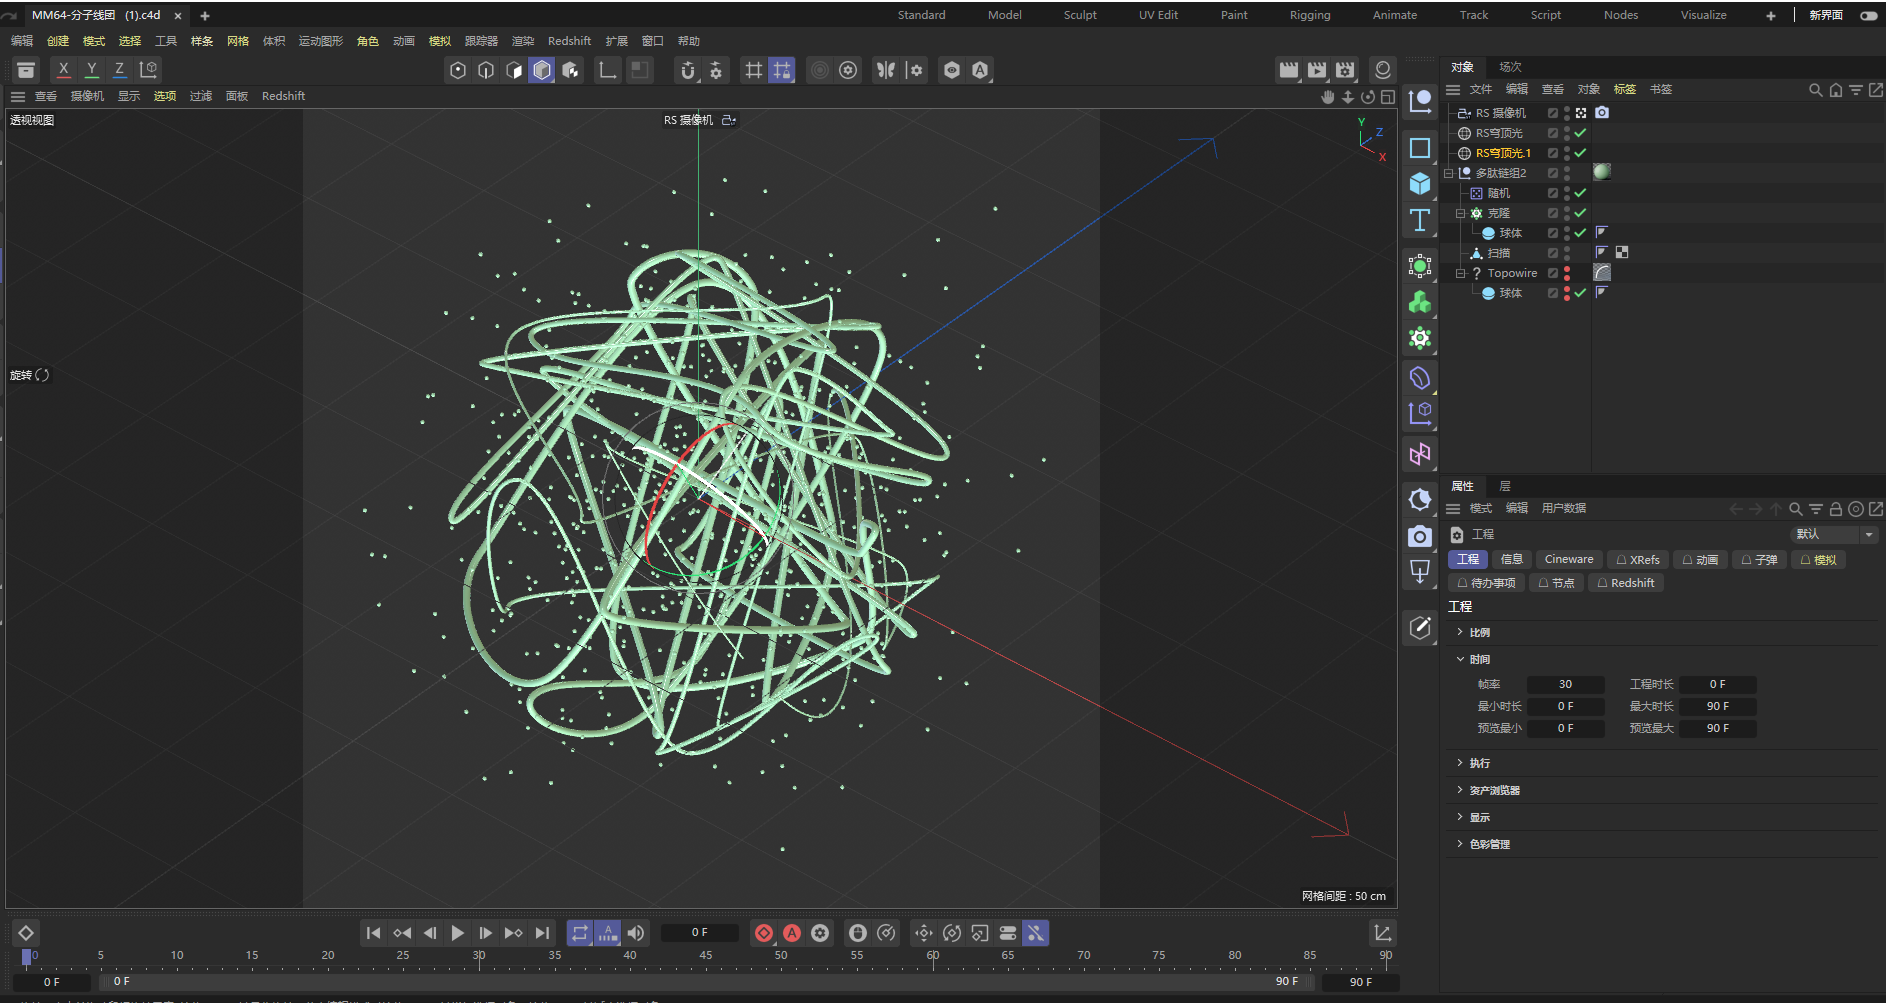The width and height of the screenshot is (1886, 1003).
Task: Click the 最大时长 value field
Action: coord(1717,706)
